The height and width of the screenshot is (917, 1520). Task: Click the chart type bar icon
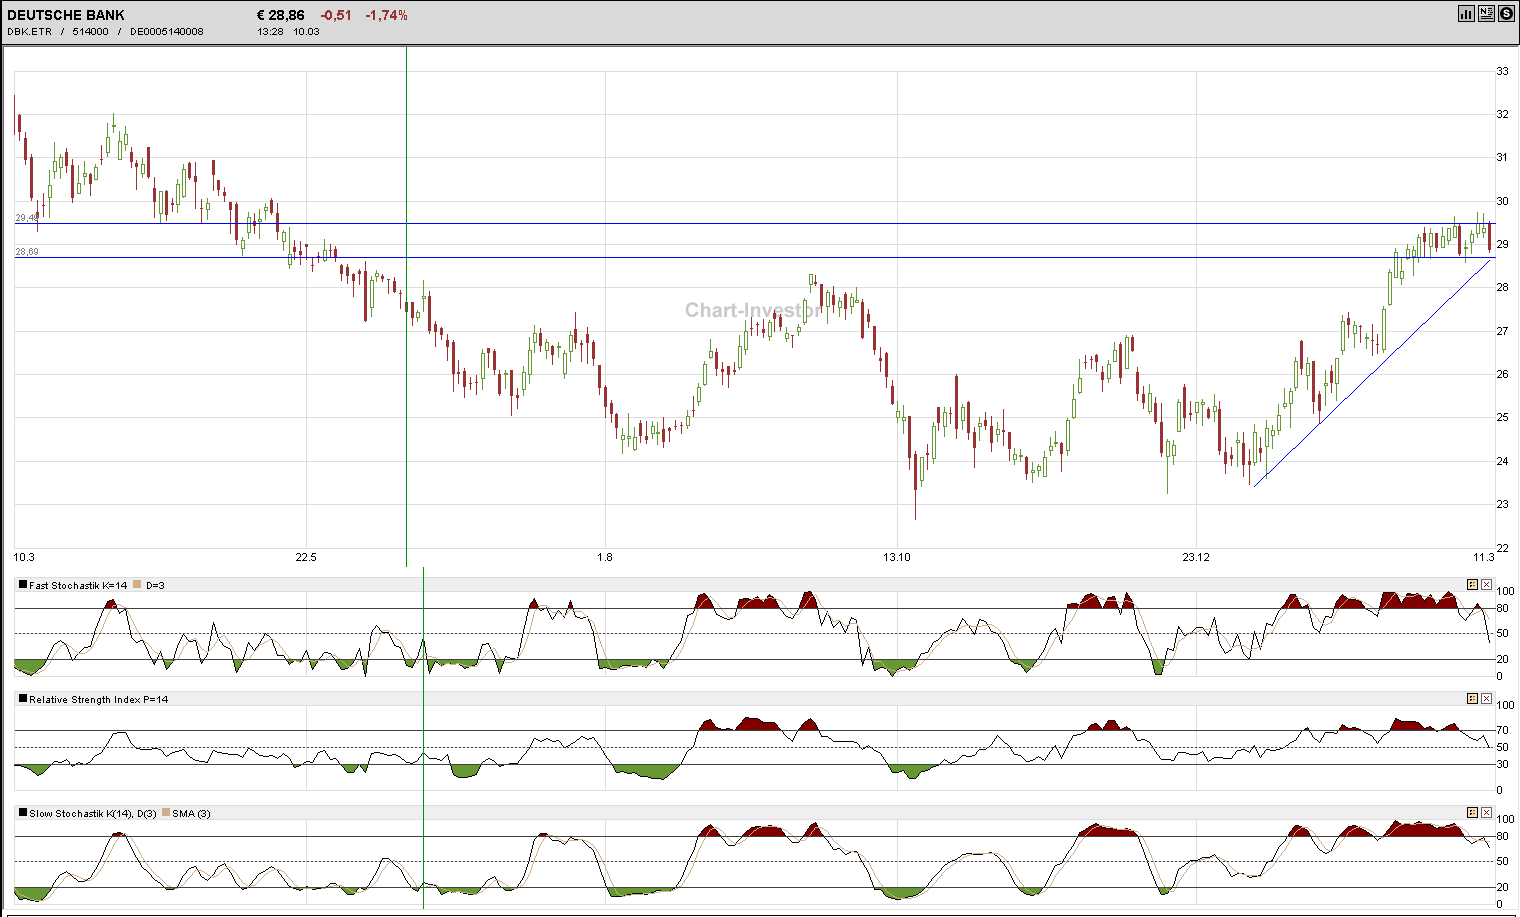[x=1466, y=13]
